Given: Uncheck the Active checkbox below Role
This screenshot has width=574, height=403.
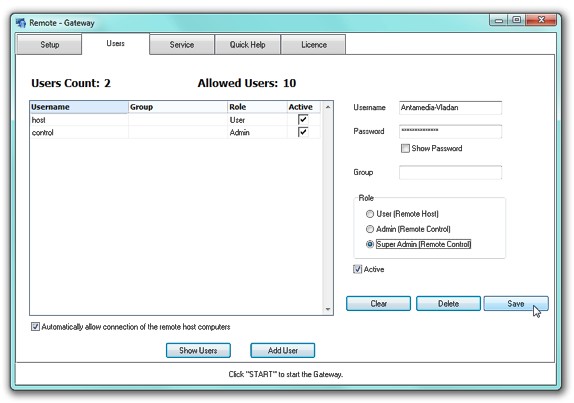Looking at the screenshot, I should (357, 269).
